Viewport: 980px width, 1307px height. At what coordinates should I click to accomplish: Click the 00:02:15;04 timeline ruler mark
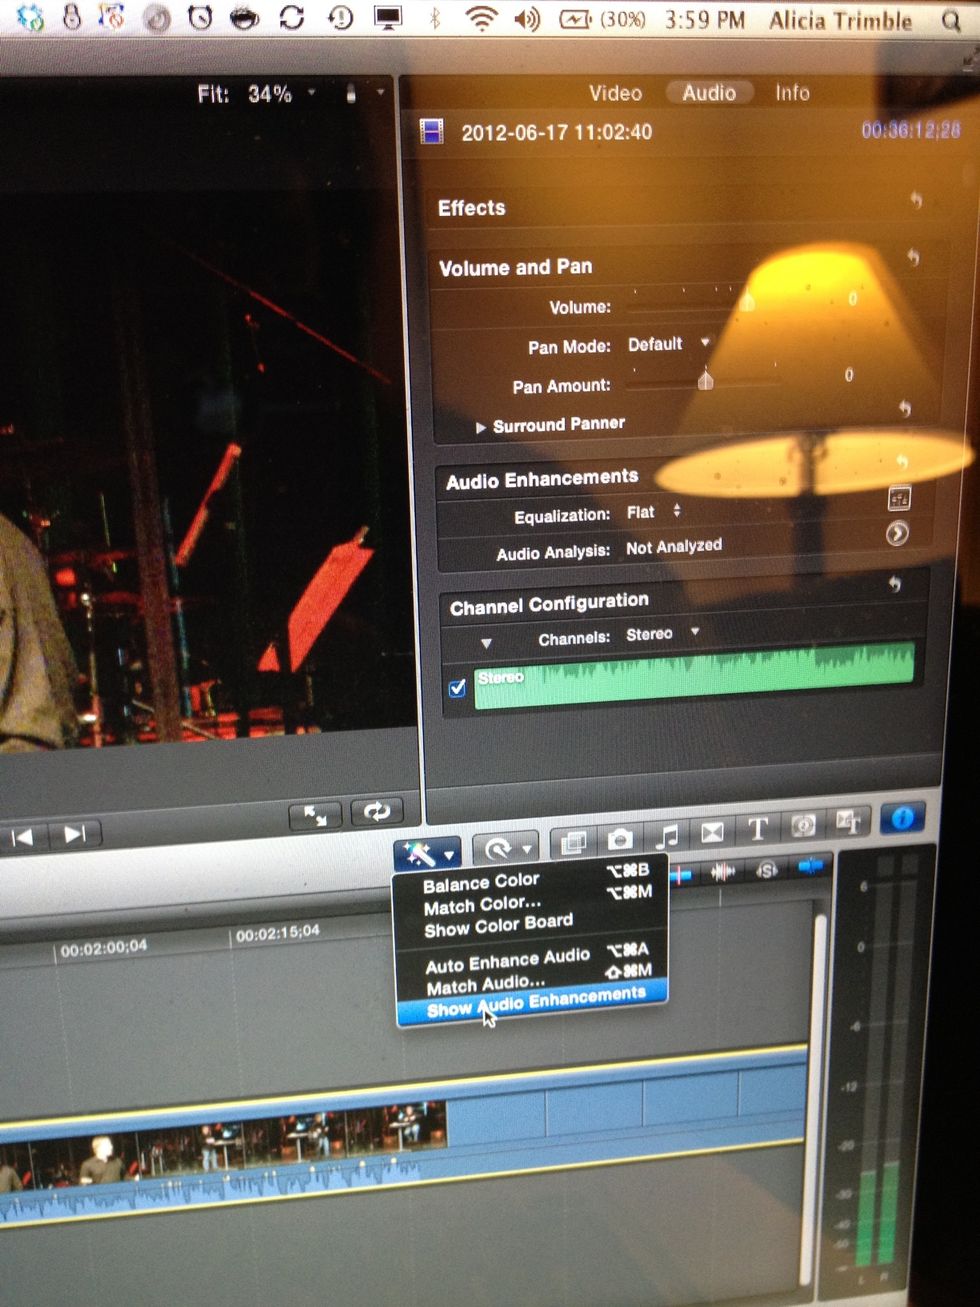point(277,932)
